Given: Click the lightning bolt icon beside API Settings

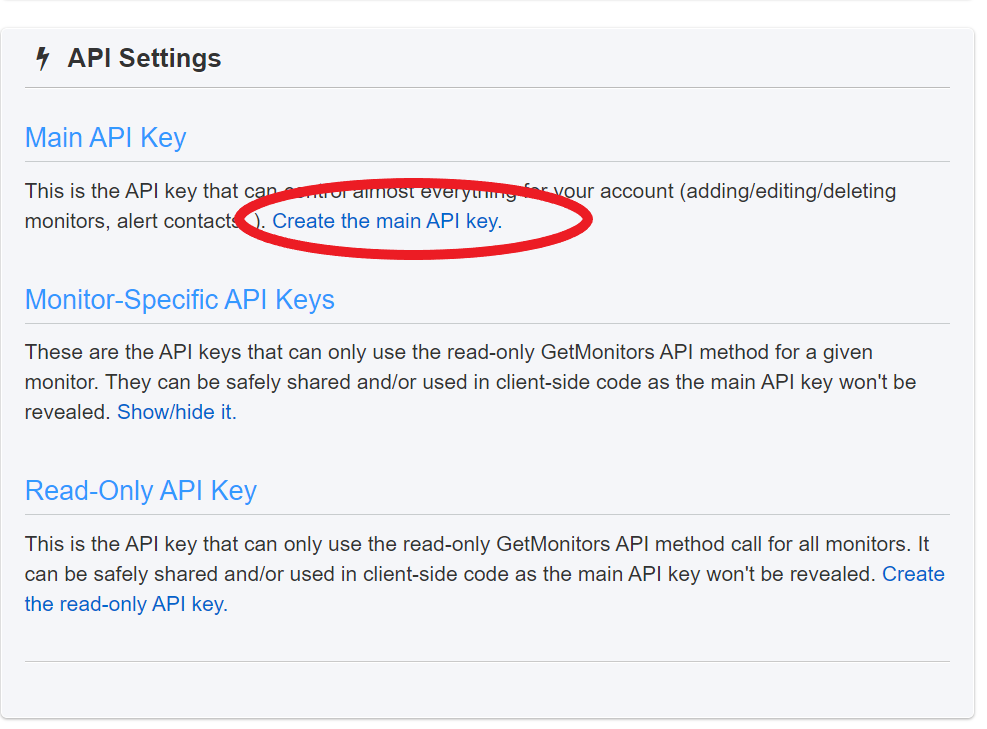Looking at the screenshot, I should pos(42,59).
